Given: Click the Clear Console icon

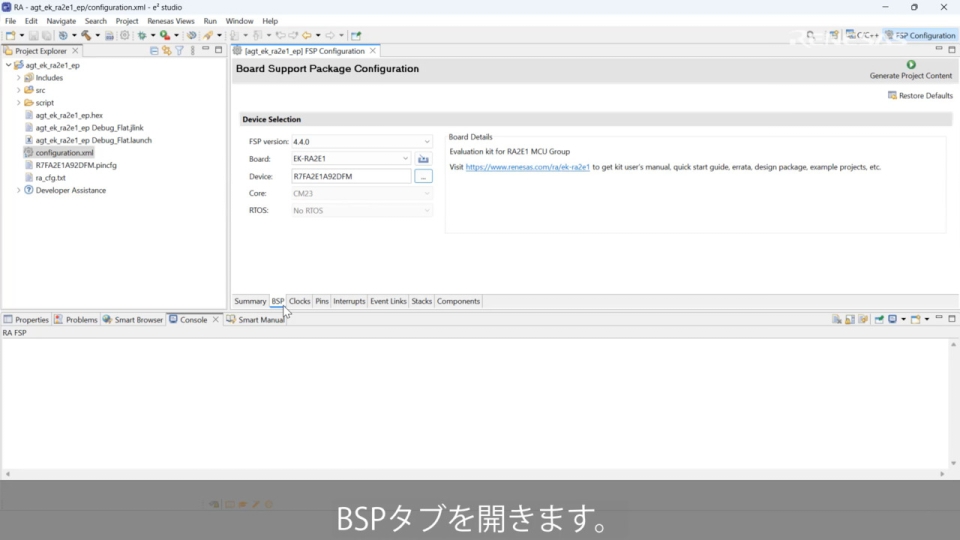Looking at the screenshot, I should tap(836, 319).
